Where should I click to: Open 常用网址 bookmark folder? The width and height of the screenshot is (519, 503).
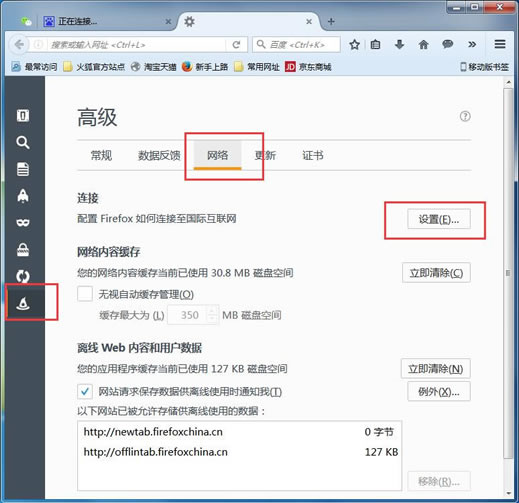[x=257, y=67]
